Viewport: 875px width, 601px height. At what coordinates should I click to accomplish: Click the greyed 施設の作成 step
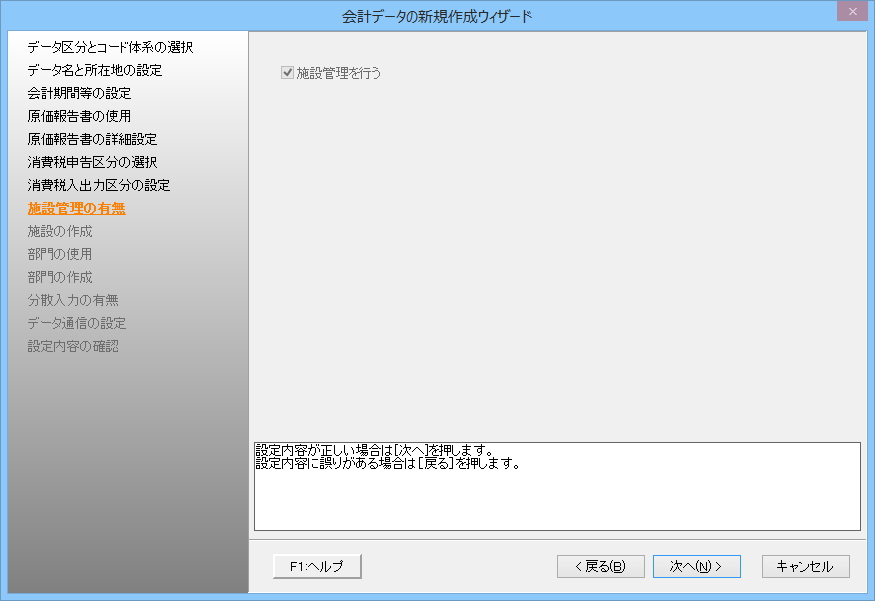(x=60, y=231)
